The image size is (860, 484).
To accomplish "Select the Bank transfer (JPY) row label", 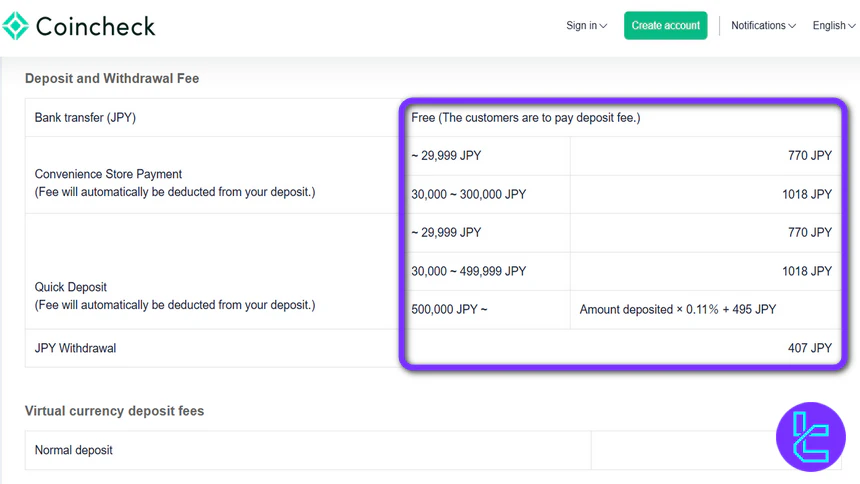I will coord(85,117).
